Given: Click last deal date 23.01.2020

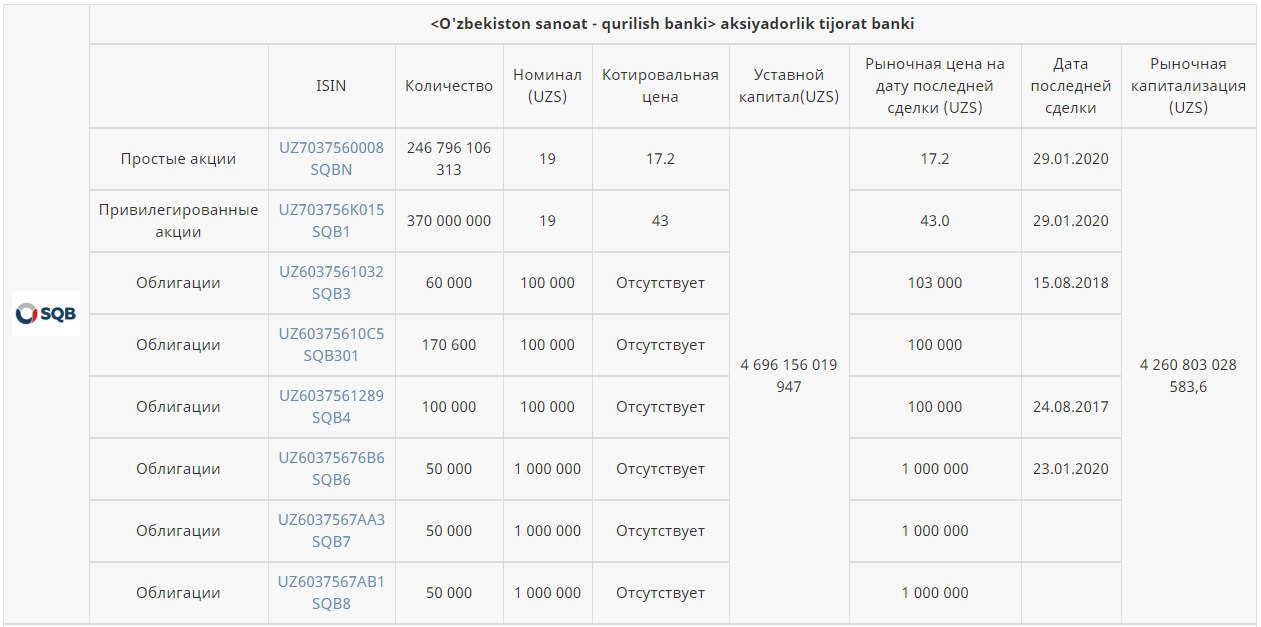Looking at the screenshot, I should point(1071,469).
